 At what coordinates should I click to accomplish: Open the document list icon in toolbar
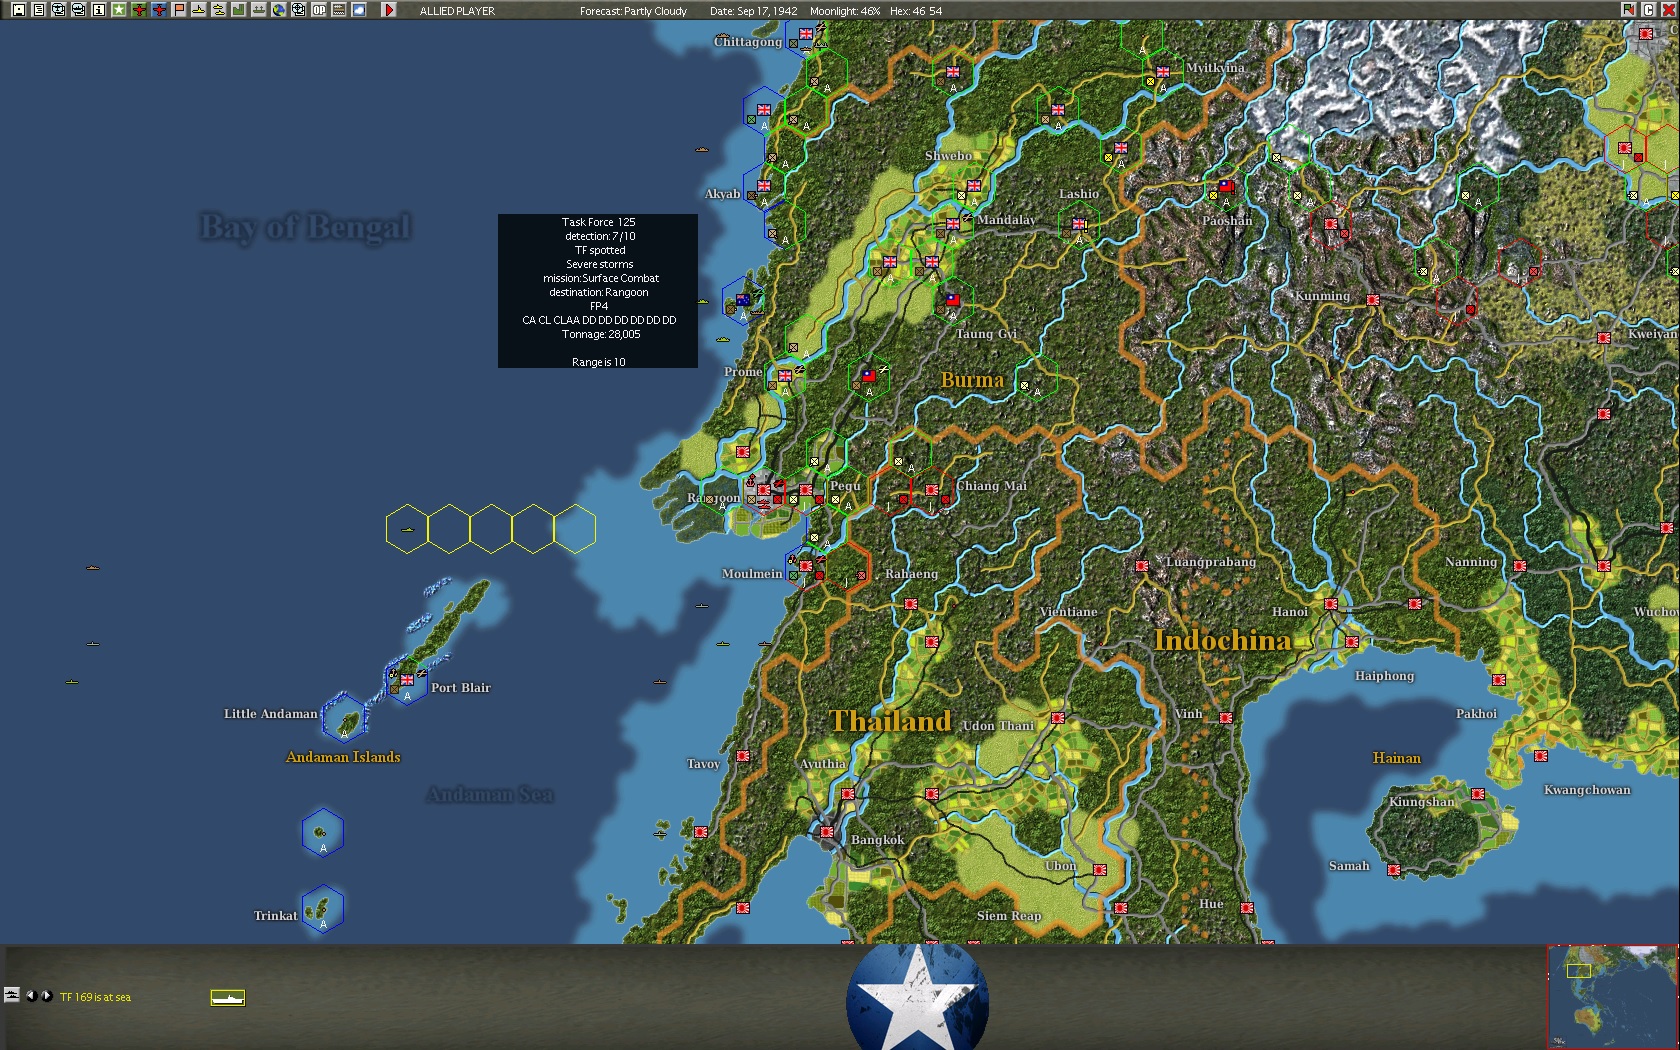(38, 10)
